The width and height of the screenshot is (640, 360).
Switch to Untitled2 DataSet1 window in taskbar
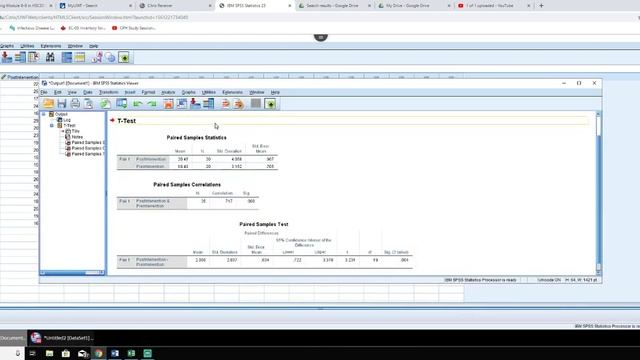click(62, 338)
